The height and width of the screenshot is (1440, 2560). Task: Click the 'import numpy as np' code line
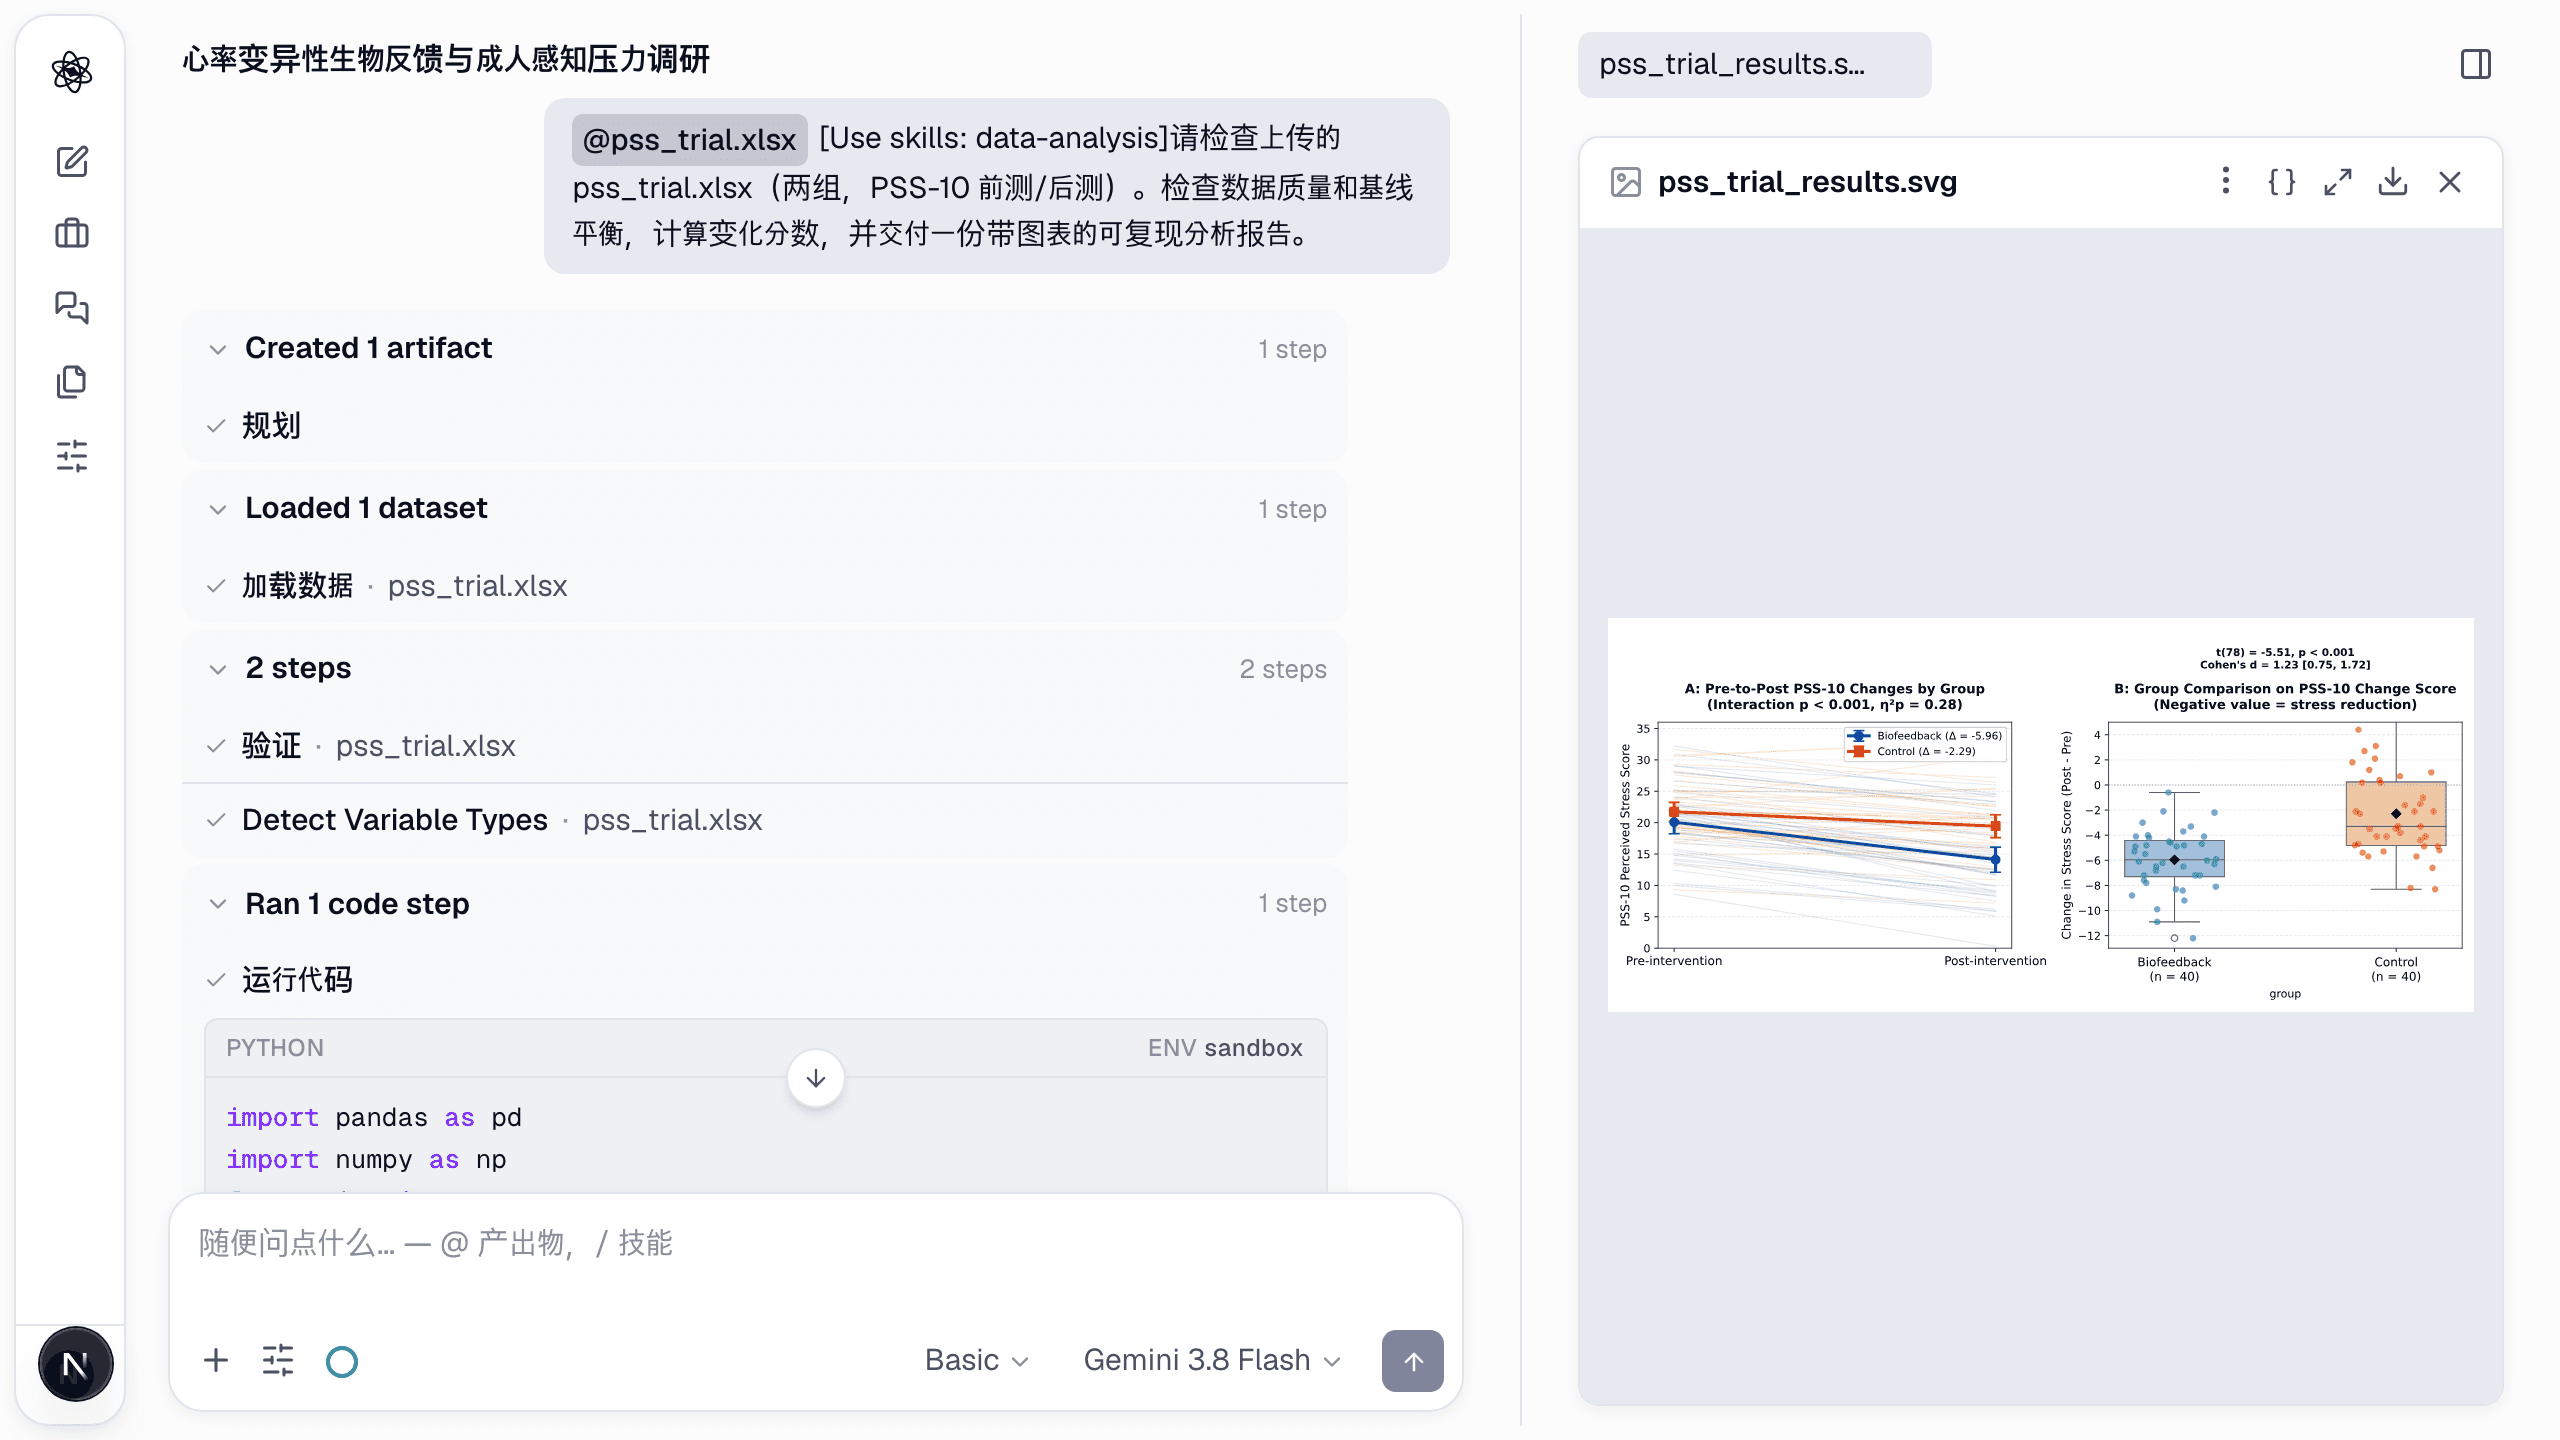366,1159
